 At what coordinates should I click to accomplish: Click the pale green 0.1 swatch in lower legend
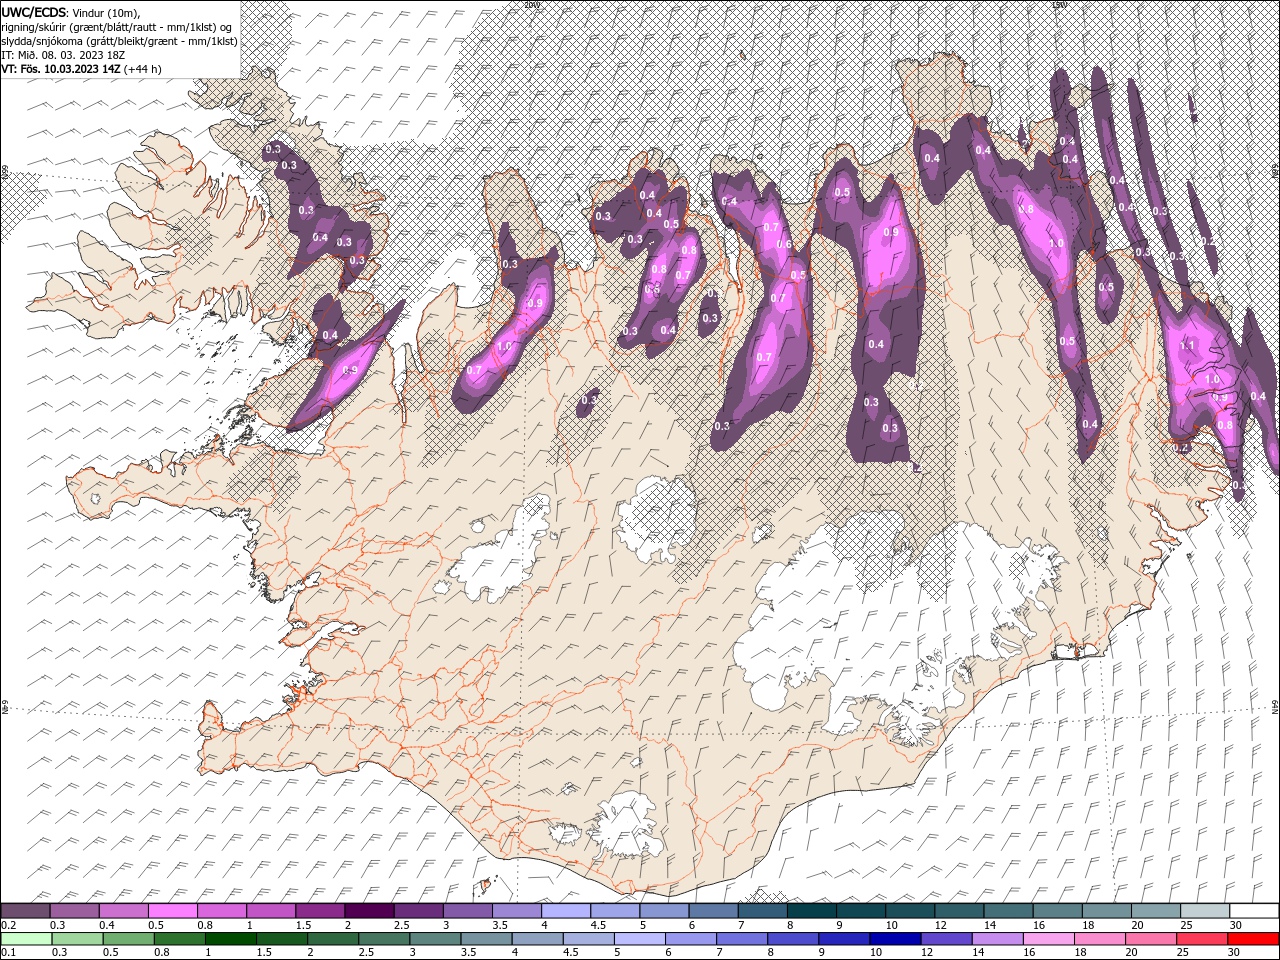point(26,939)
